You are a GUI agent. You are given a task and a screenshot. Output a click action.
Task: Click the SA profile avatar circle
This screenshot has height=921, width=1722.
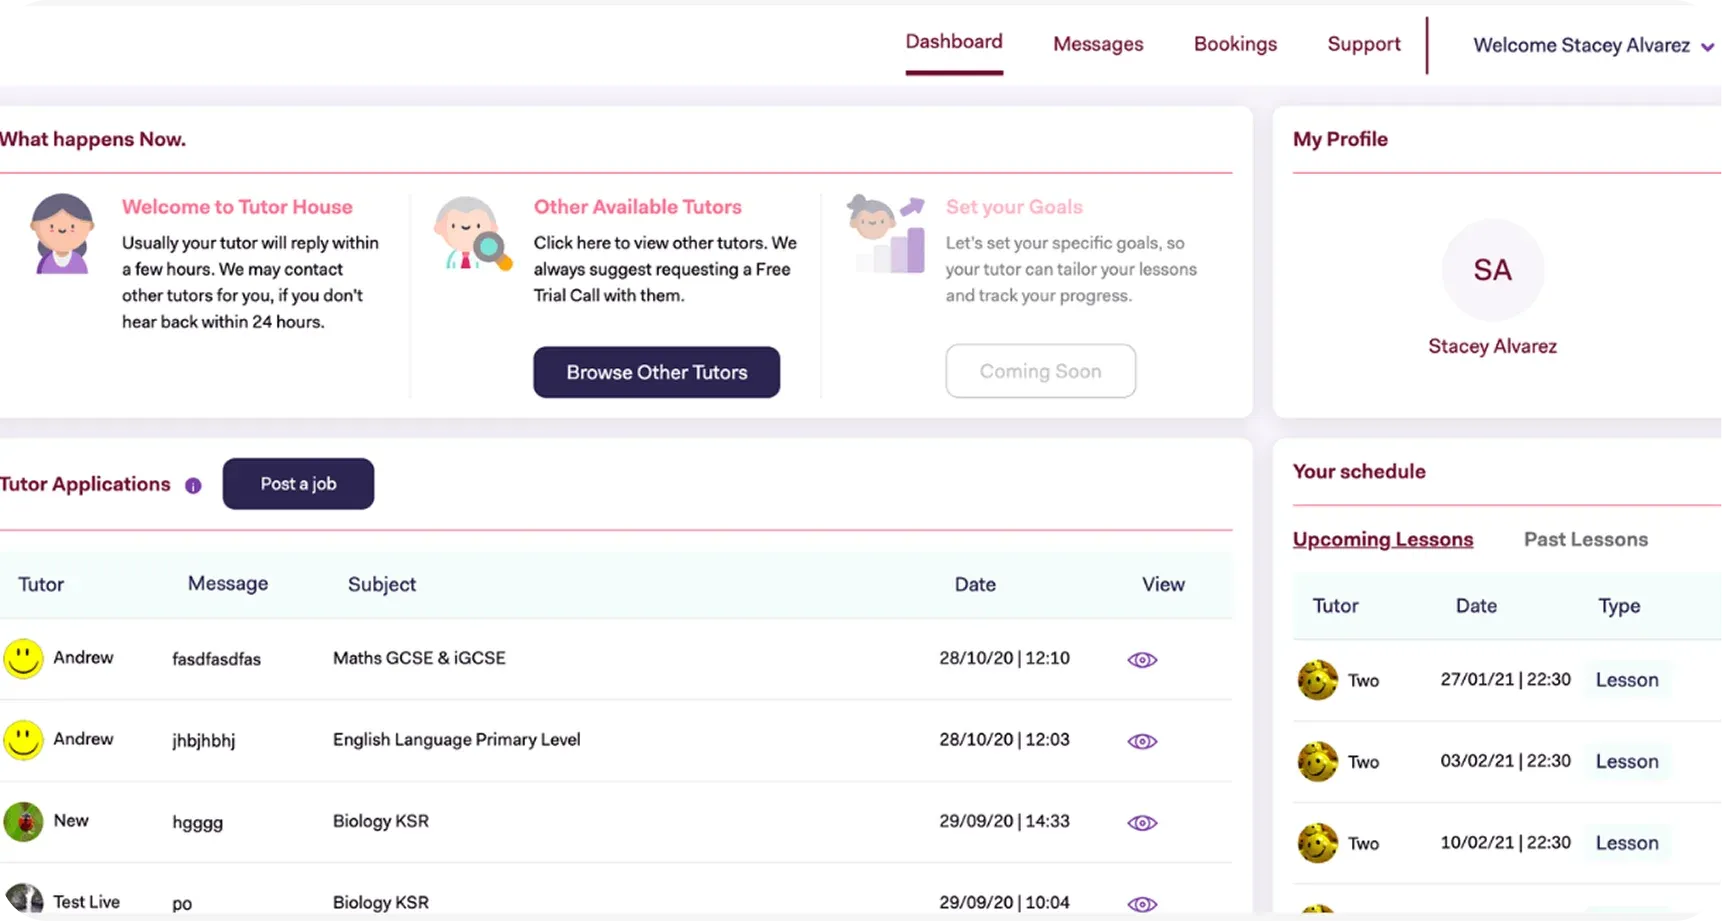click(x=1492, y=270)
